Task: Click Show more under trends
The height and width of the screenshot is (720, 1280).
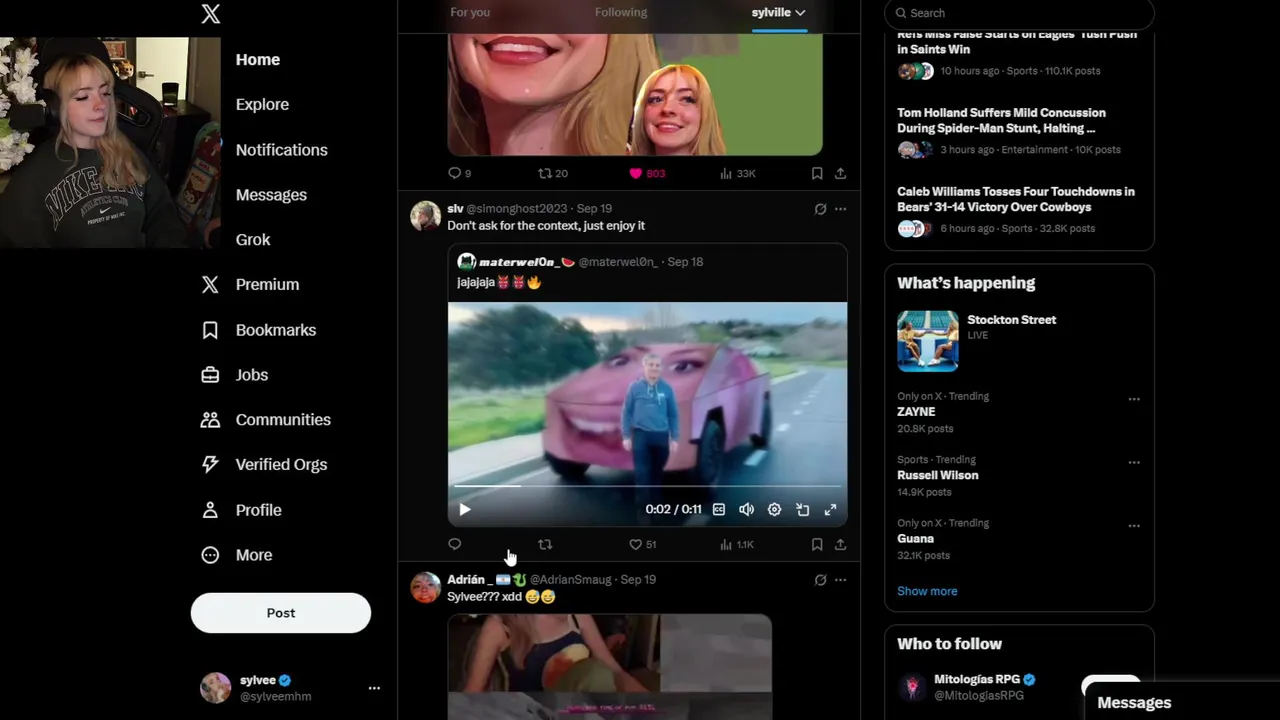Action: (x=927, y=591)
